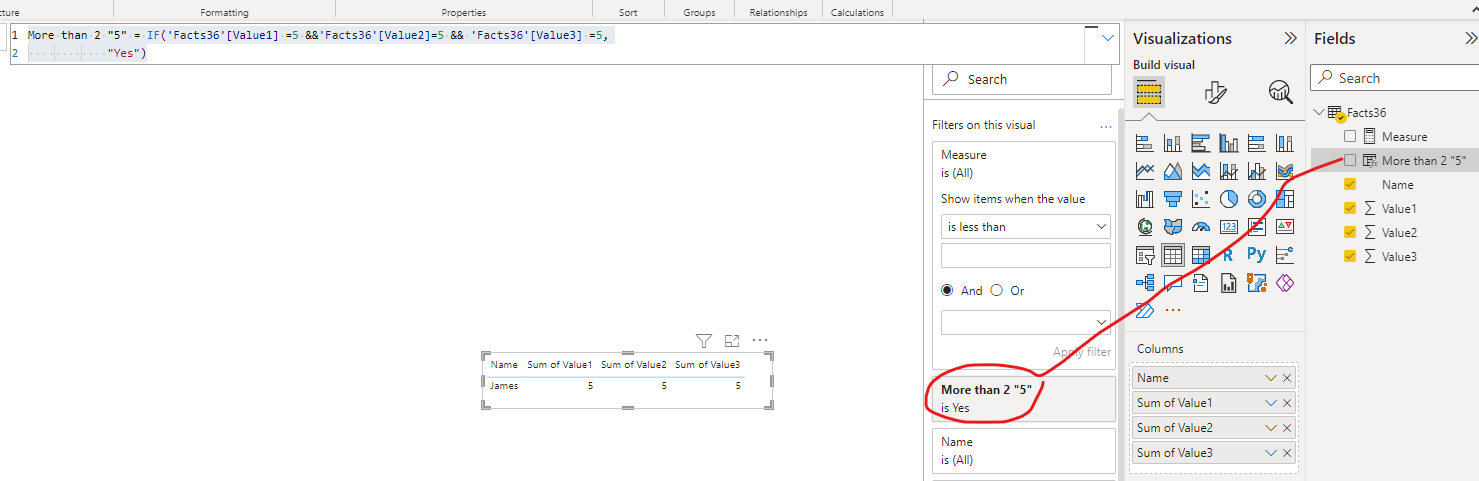Check the More than 2 "5" field checkbox
The height and width of the screenshot is (481, 1479).
(x=1350, y=160)
